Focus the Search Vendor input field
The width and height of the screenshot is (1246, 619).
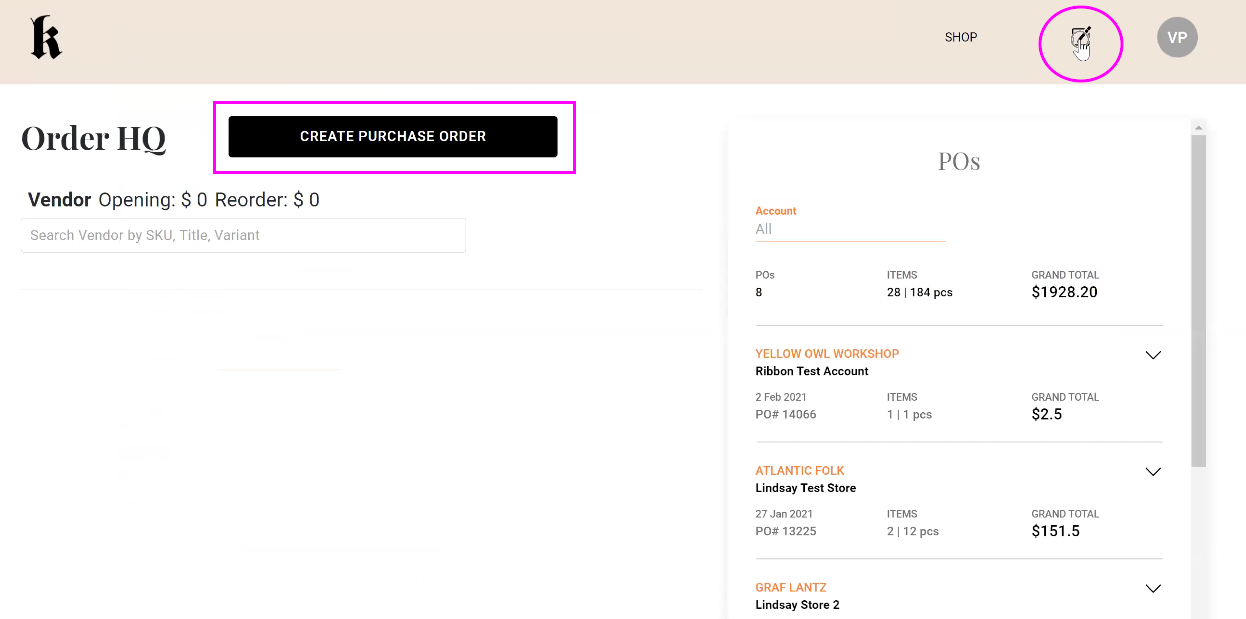(243, 235)
